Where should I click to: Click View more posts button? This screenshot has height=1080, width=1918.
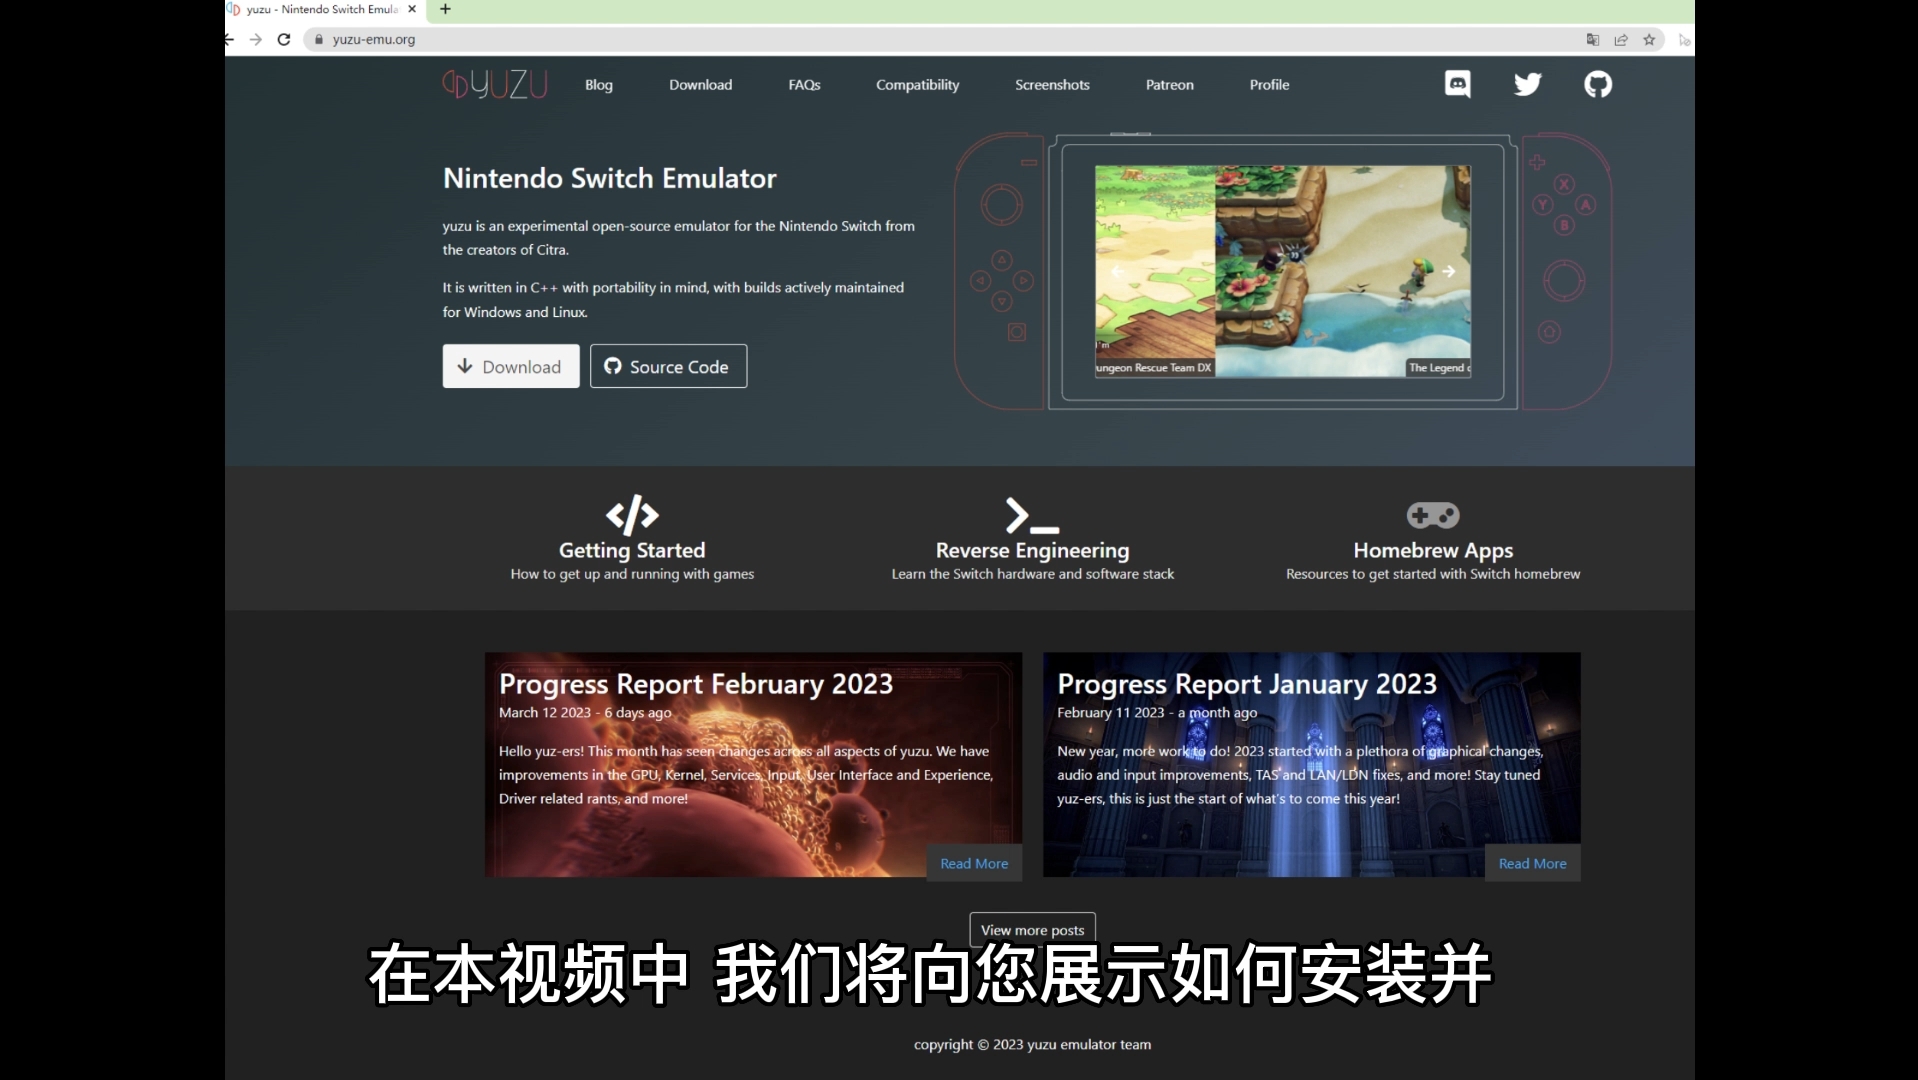click(1032, 929)
